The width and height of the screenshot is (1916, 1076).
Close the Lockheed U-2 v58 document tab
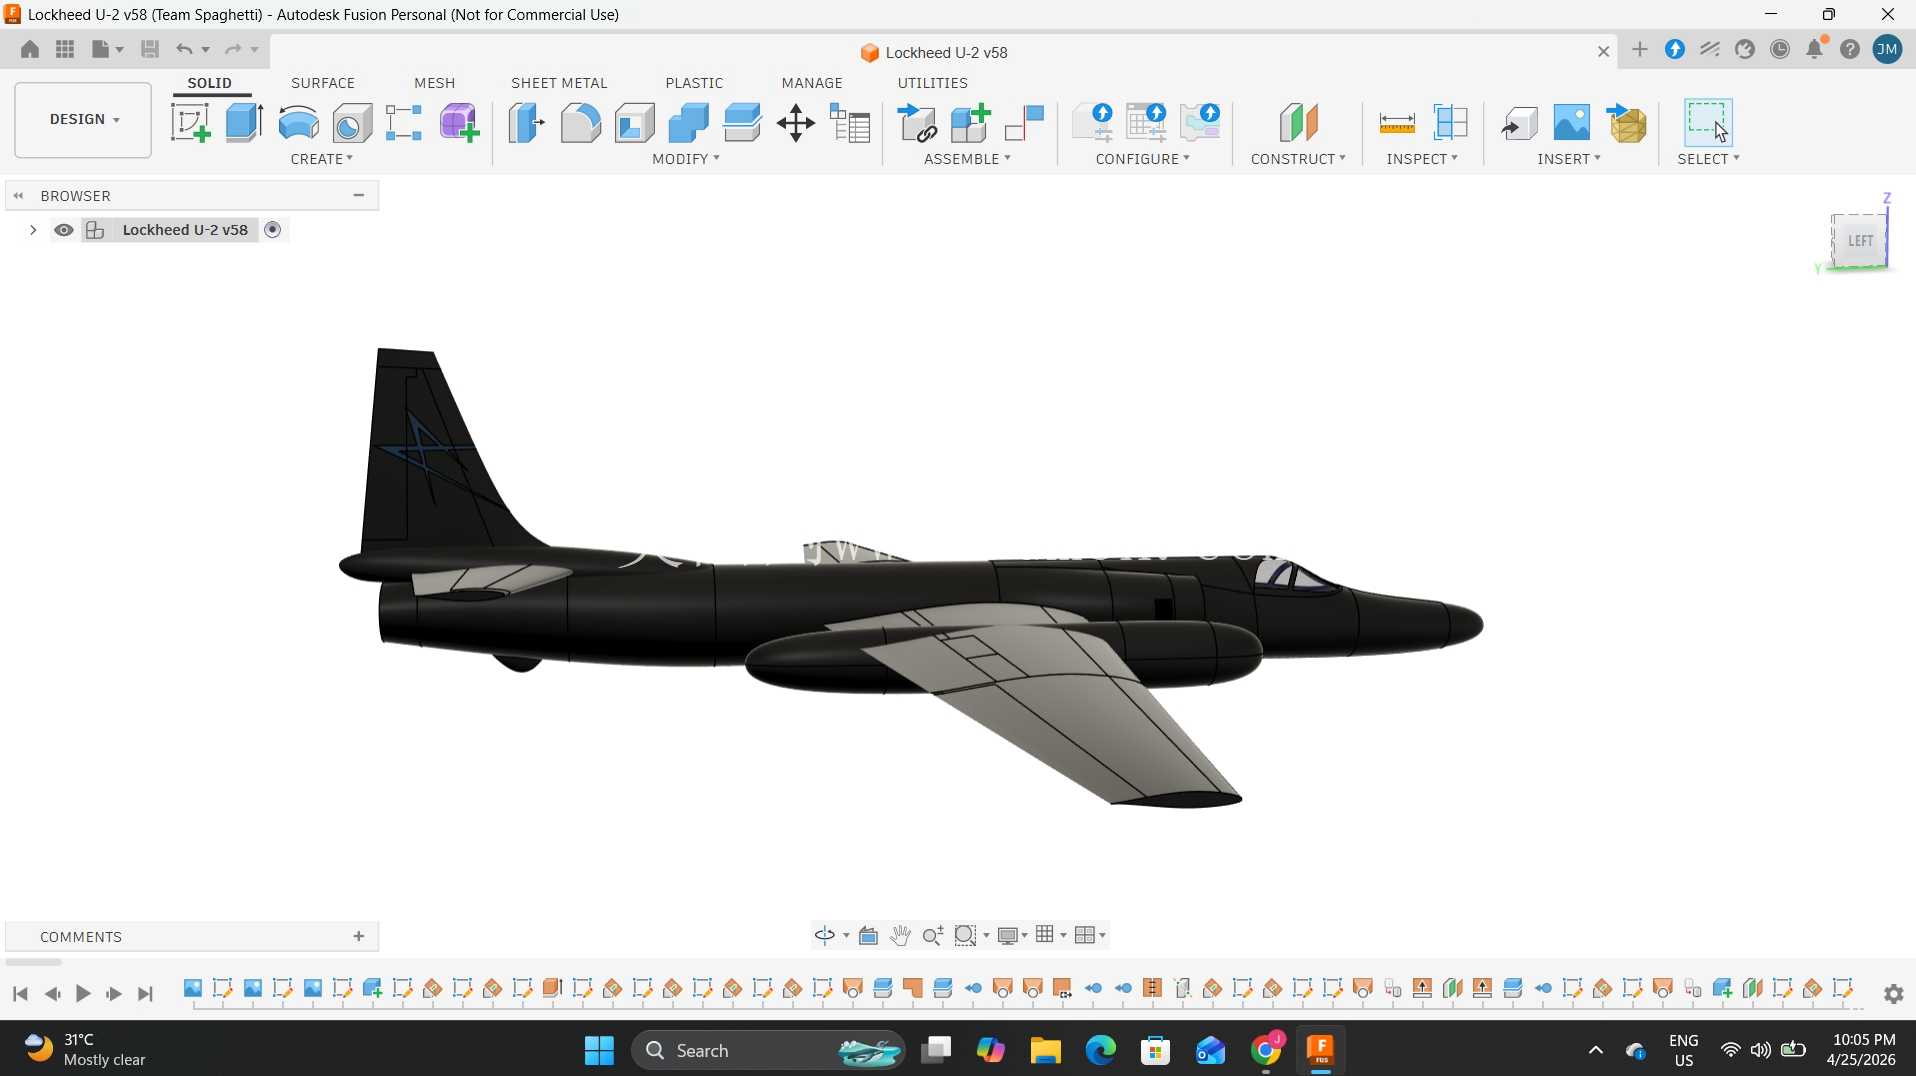click(x=1604, y=52)
